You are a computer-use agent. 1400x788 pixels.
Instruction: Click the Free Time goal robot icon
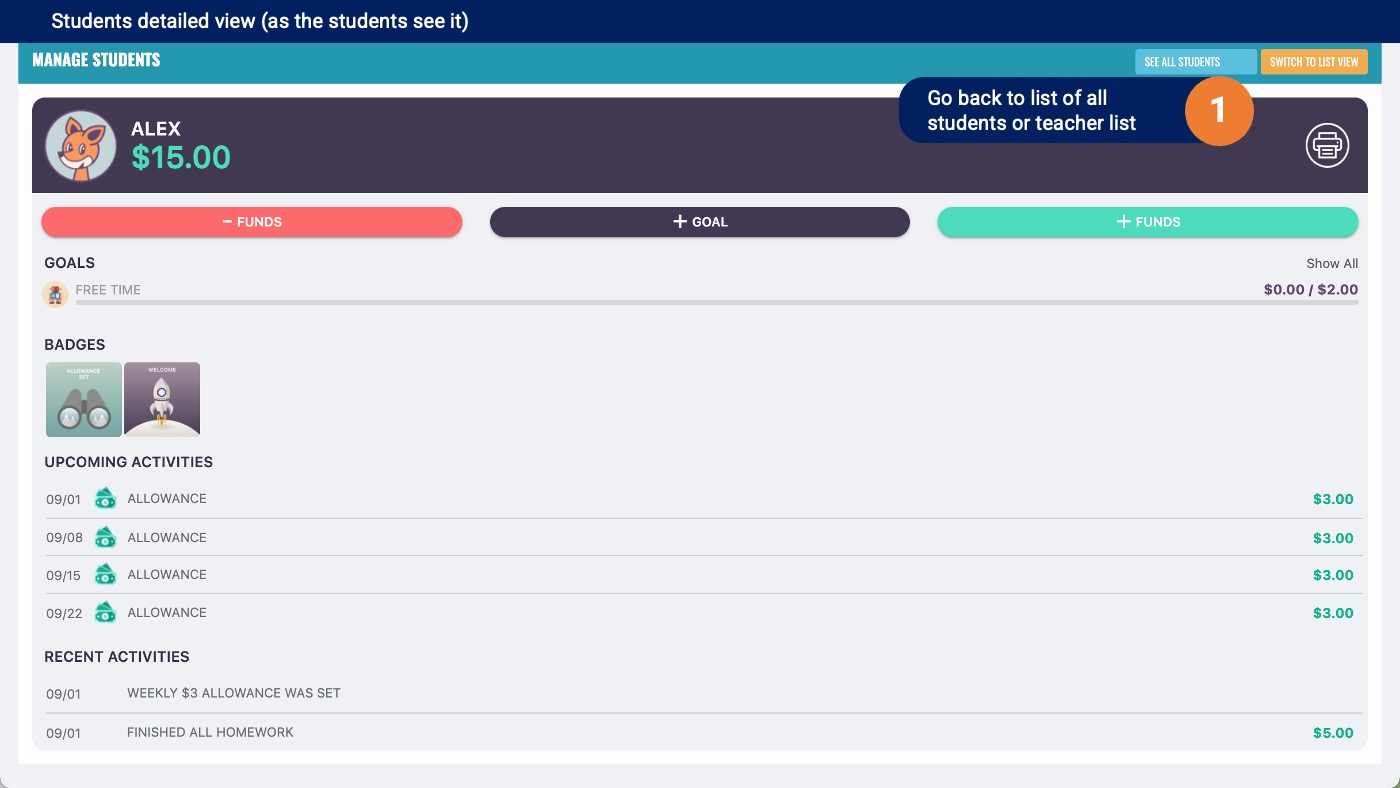56,294
